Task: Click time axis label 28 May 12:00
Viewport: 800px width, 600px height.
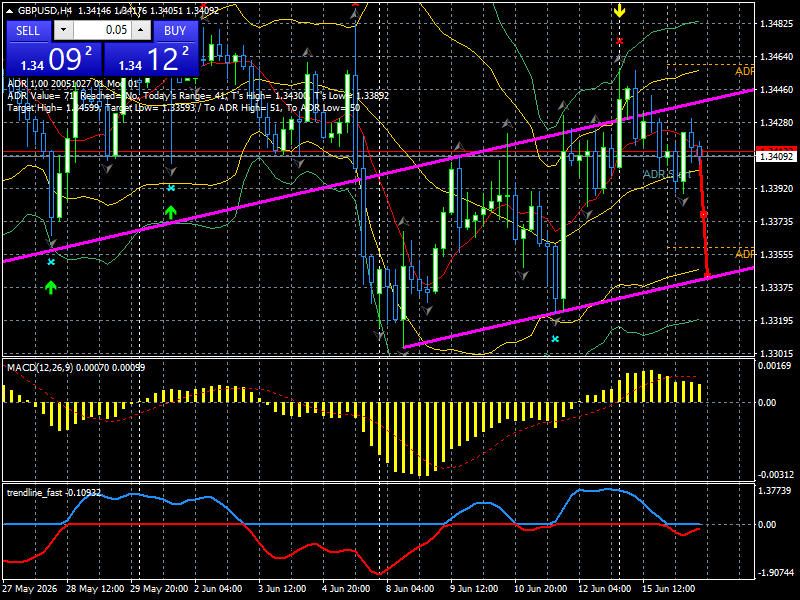Action: pyautogui.click(x=95, y=588)
